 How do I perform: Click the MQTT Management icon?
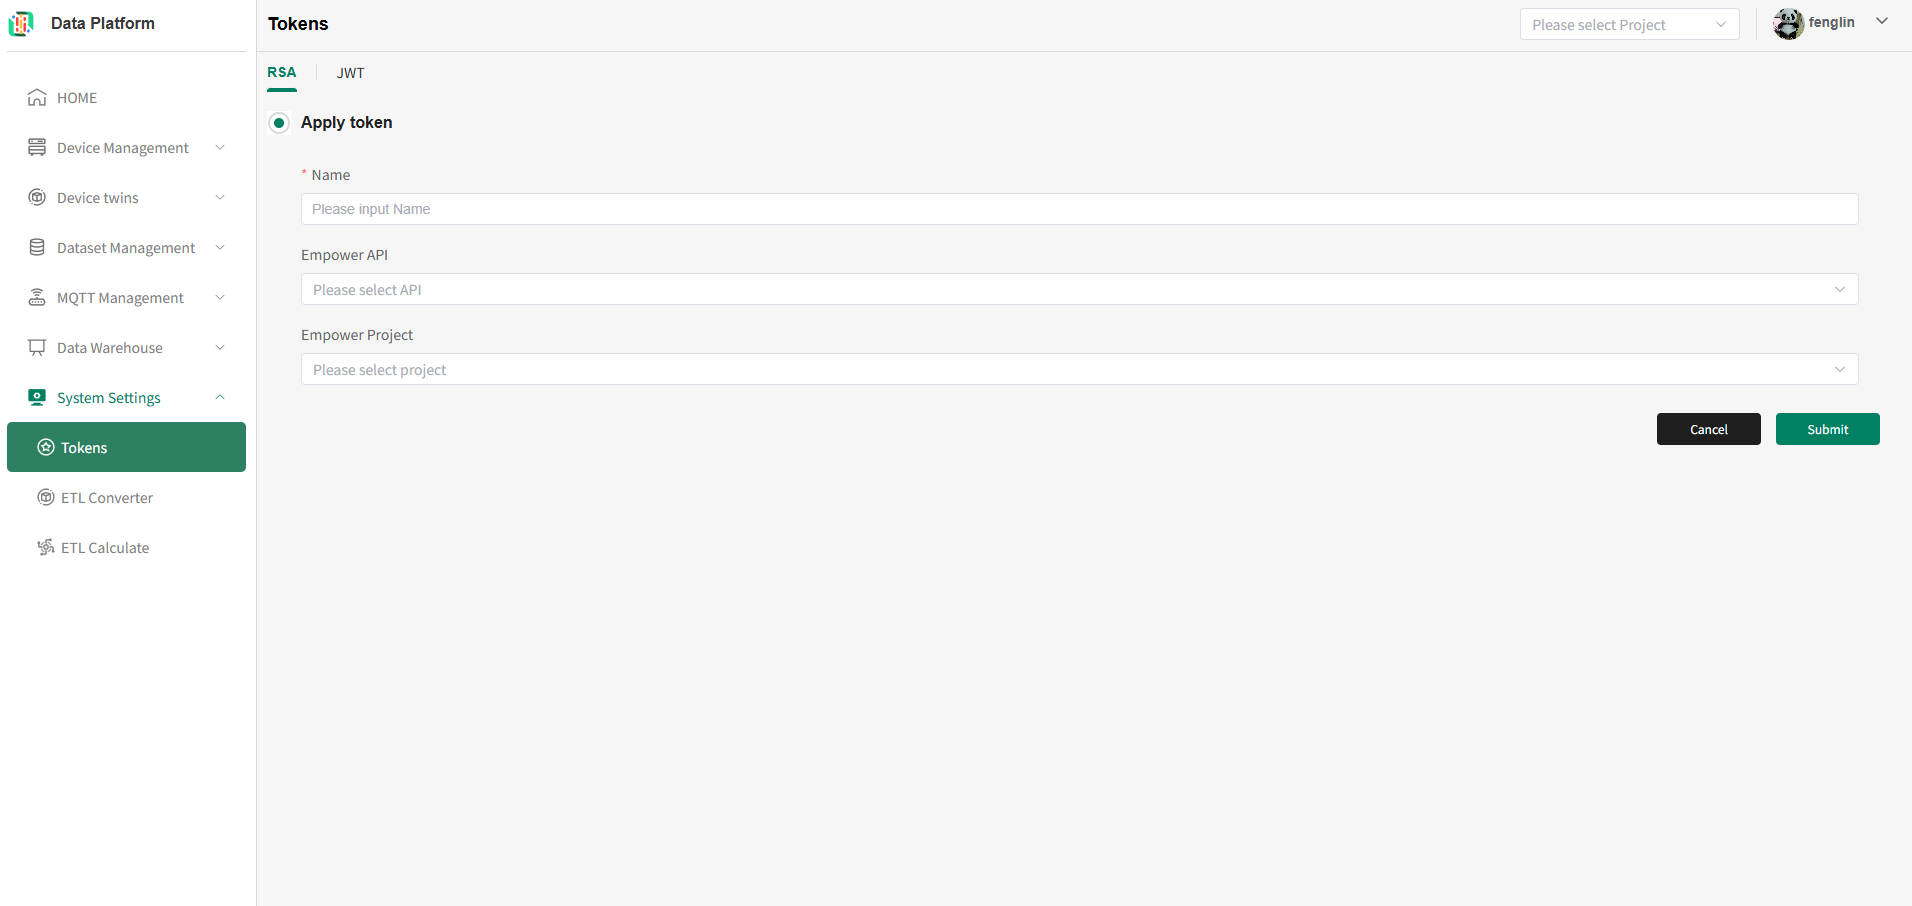pos(37,297)
